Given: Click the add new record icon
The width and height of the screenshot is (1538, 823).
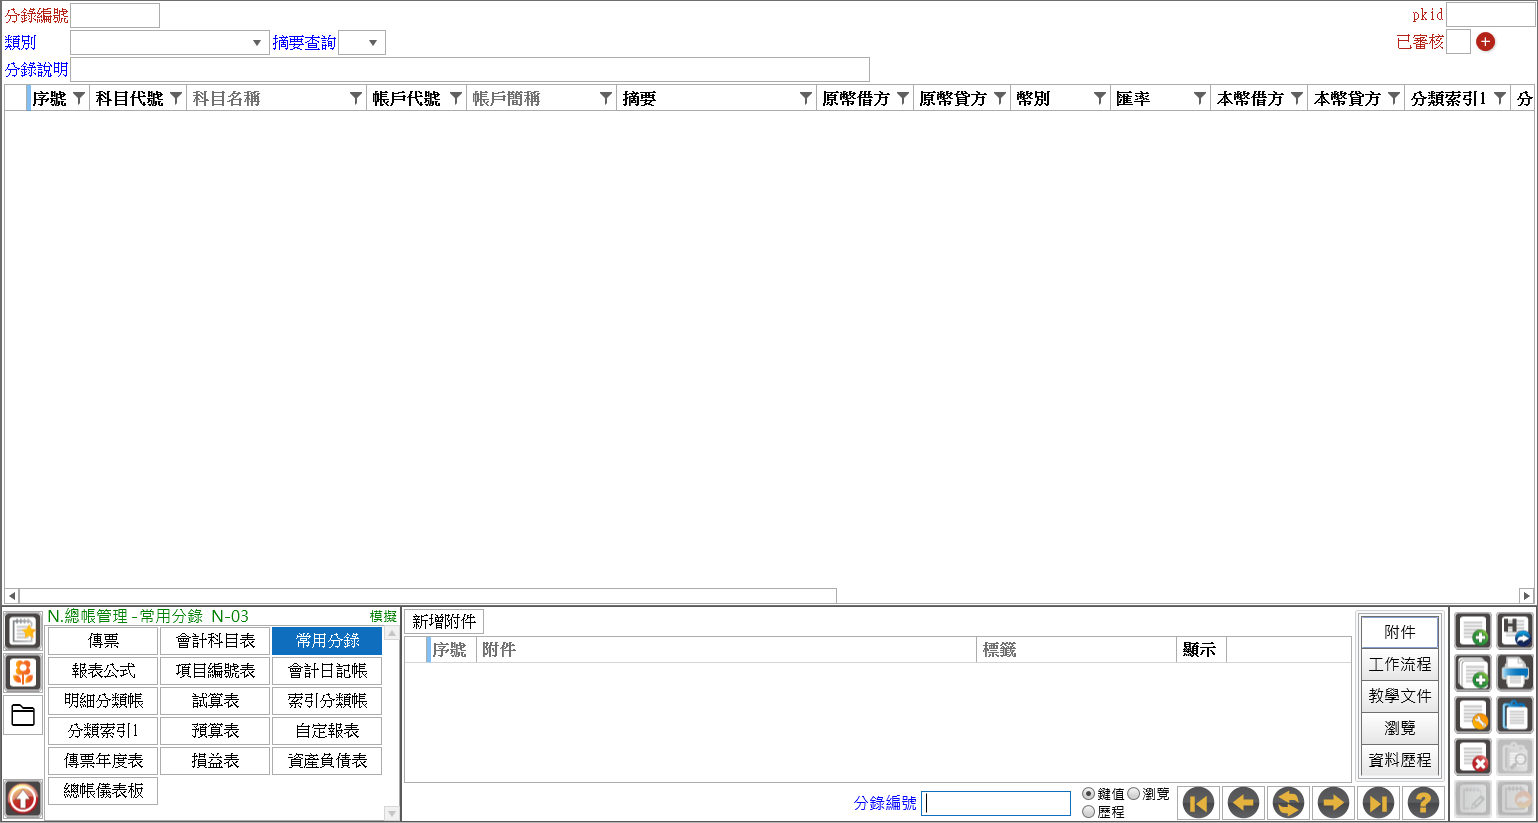Looking at the screenshot, I should pos(1473,632).
